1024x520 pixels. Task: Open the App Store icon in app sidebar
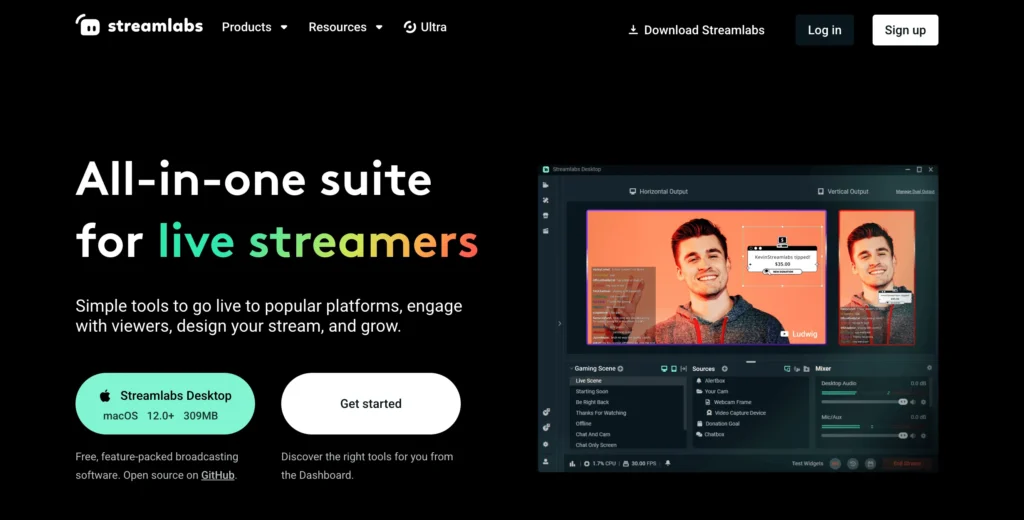[546, 216]
